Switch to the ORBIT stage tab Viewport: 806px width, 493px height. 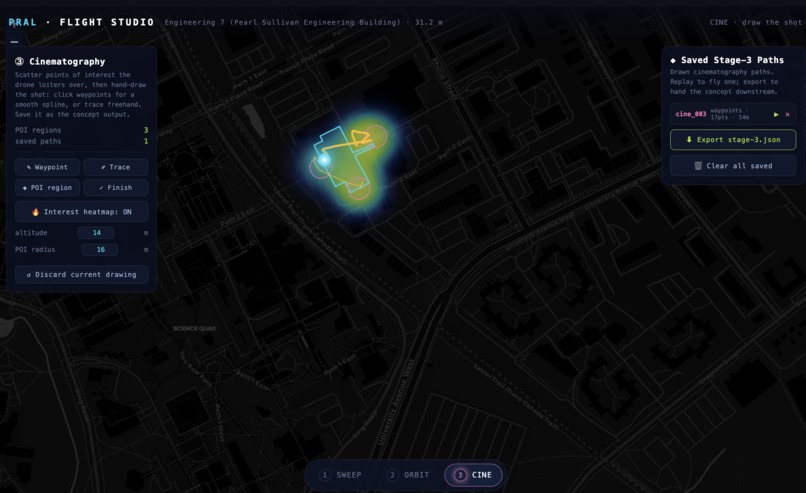point(409,475)
